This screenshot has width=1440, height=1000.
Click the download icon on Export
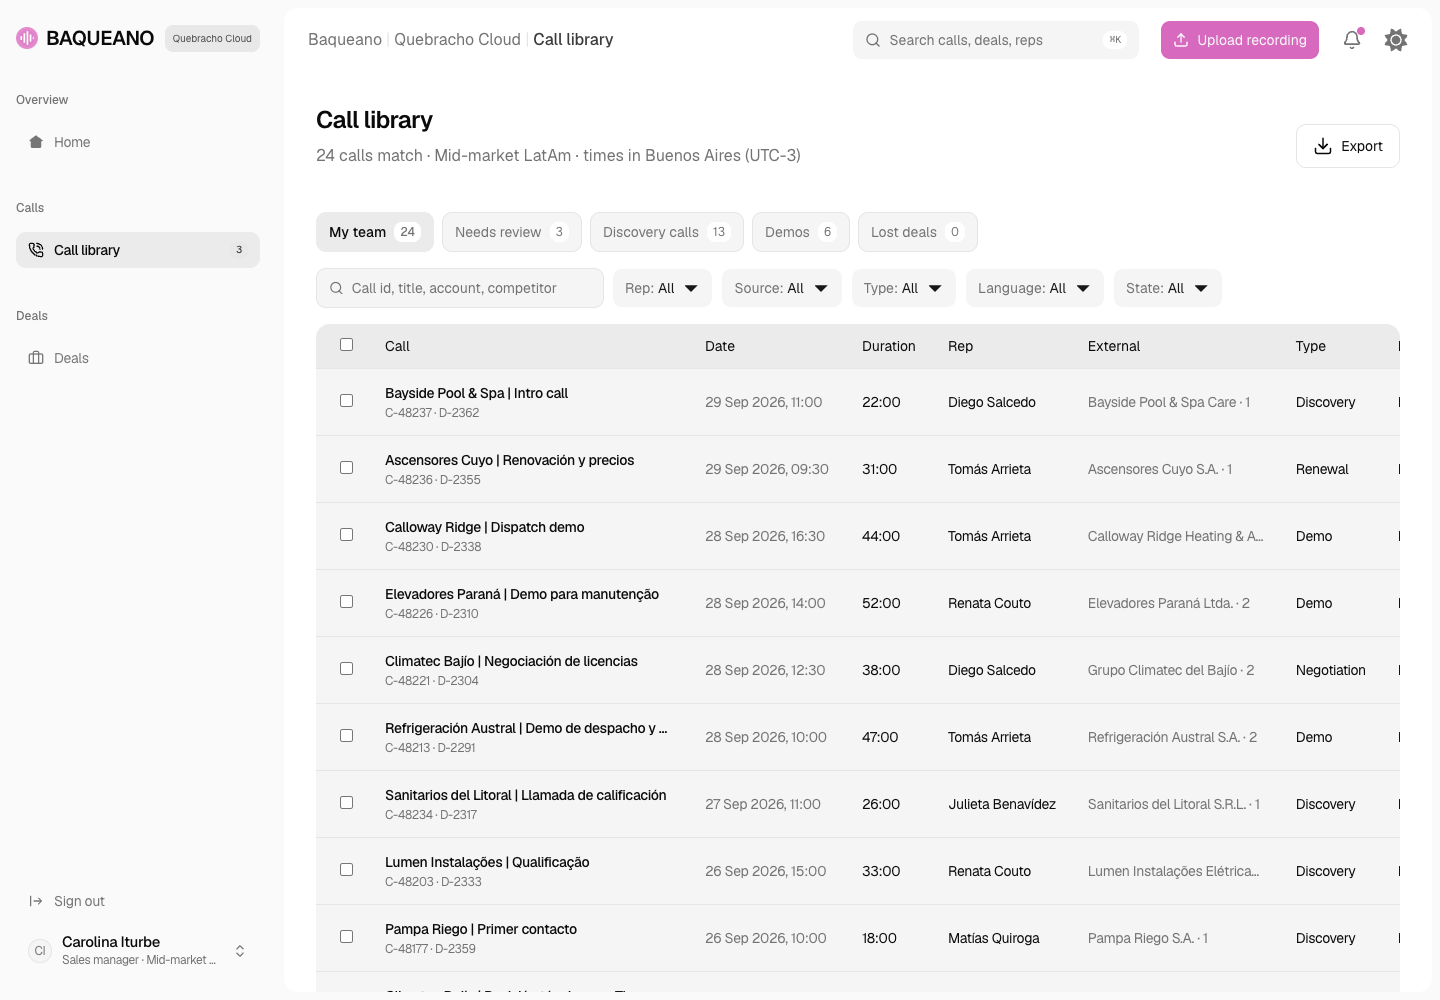tap(1323, 146)
